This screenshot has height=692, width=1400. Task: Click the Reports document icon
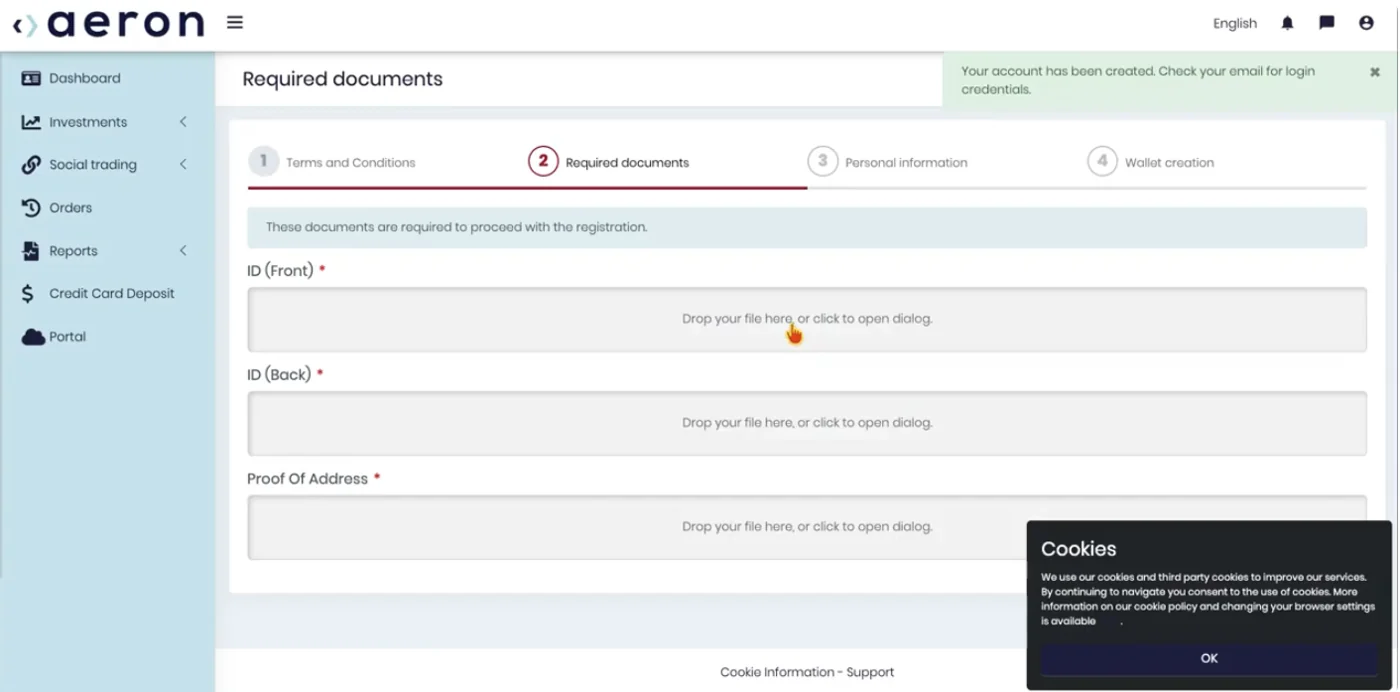(x=31, y=251)
